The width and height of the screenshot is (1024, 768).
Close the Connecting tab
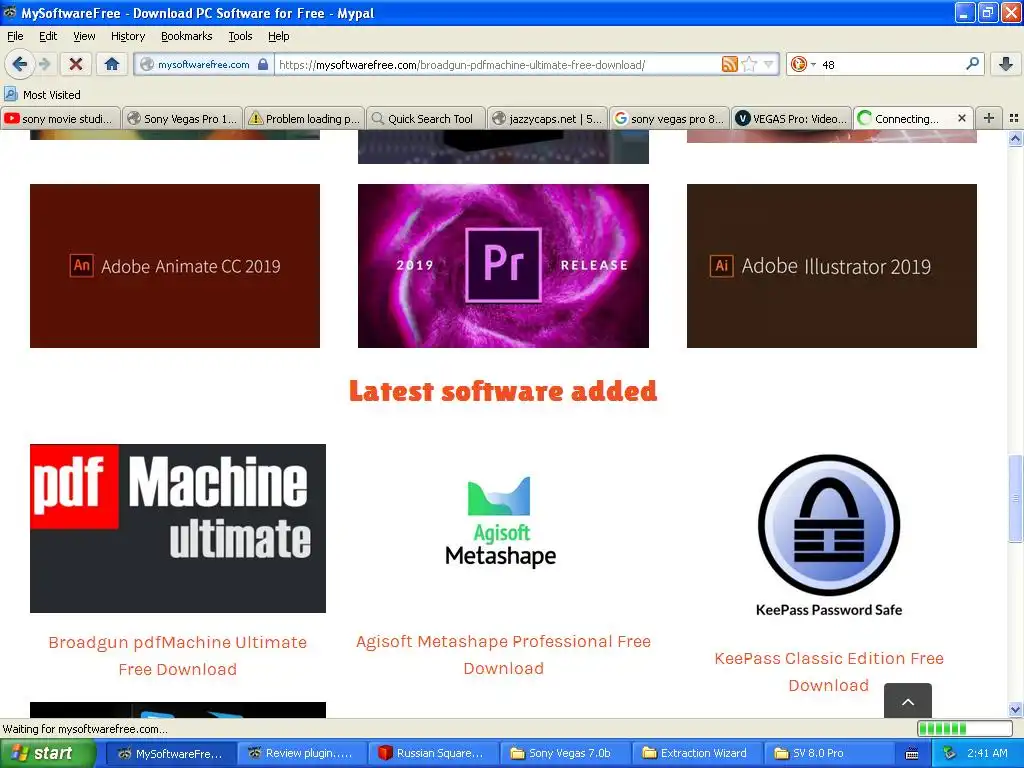[x=961, y=118]
